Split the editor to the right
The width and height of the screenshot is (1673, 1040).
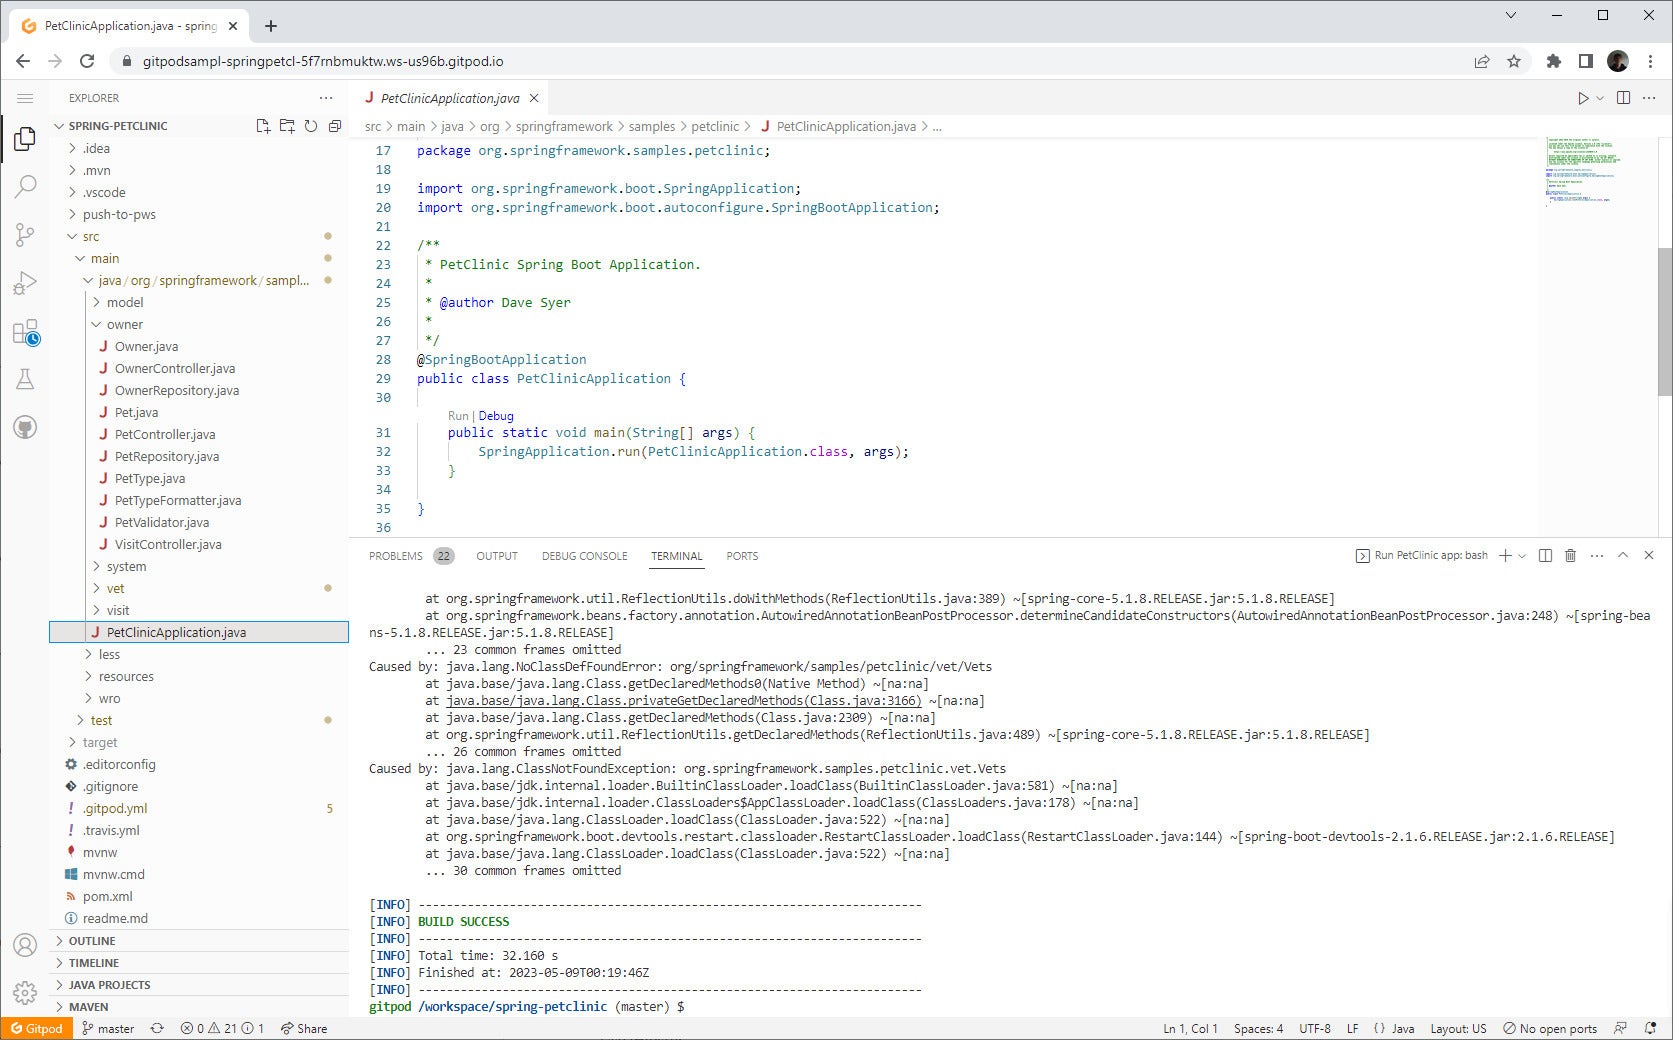[1623, 98]
